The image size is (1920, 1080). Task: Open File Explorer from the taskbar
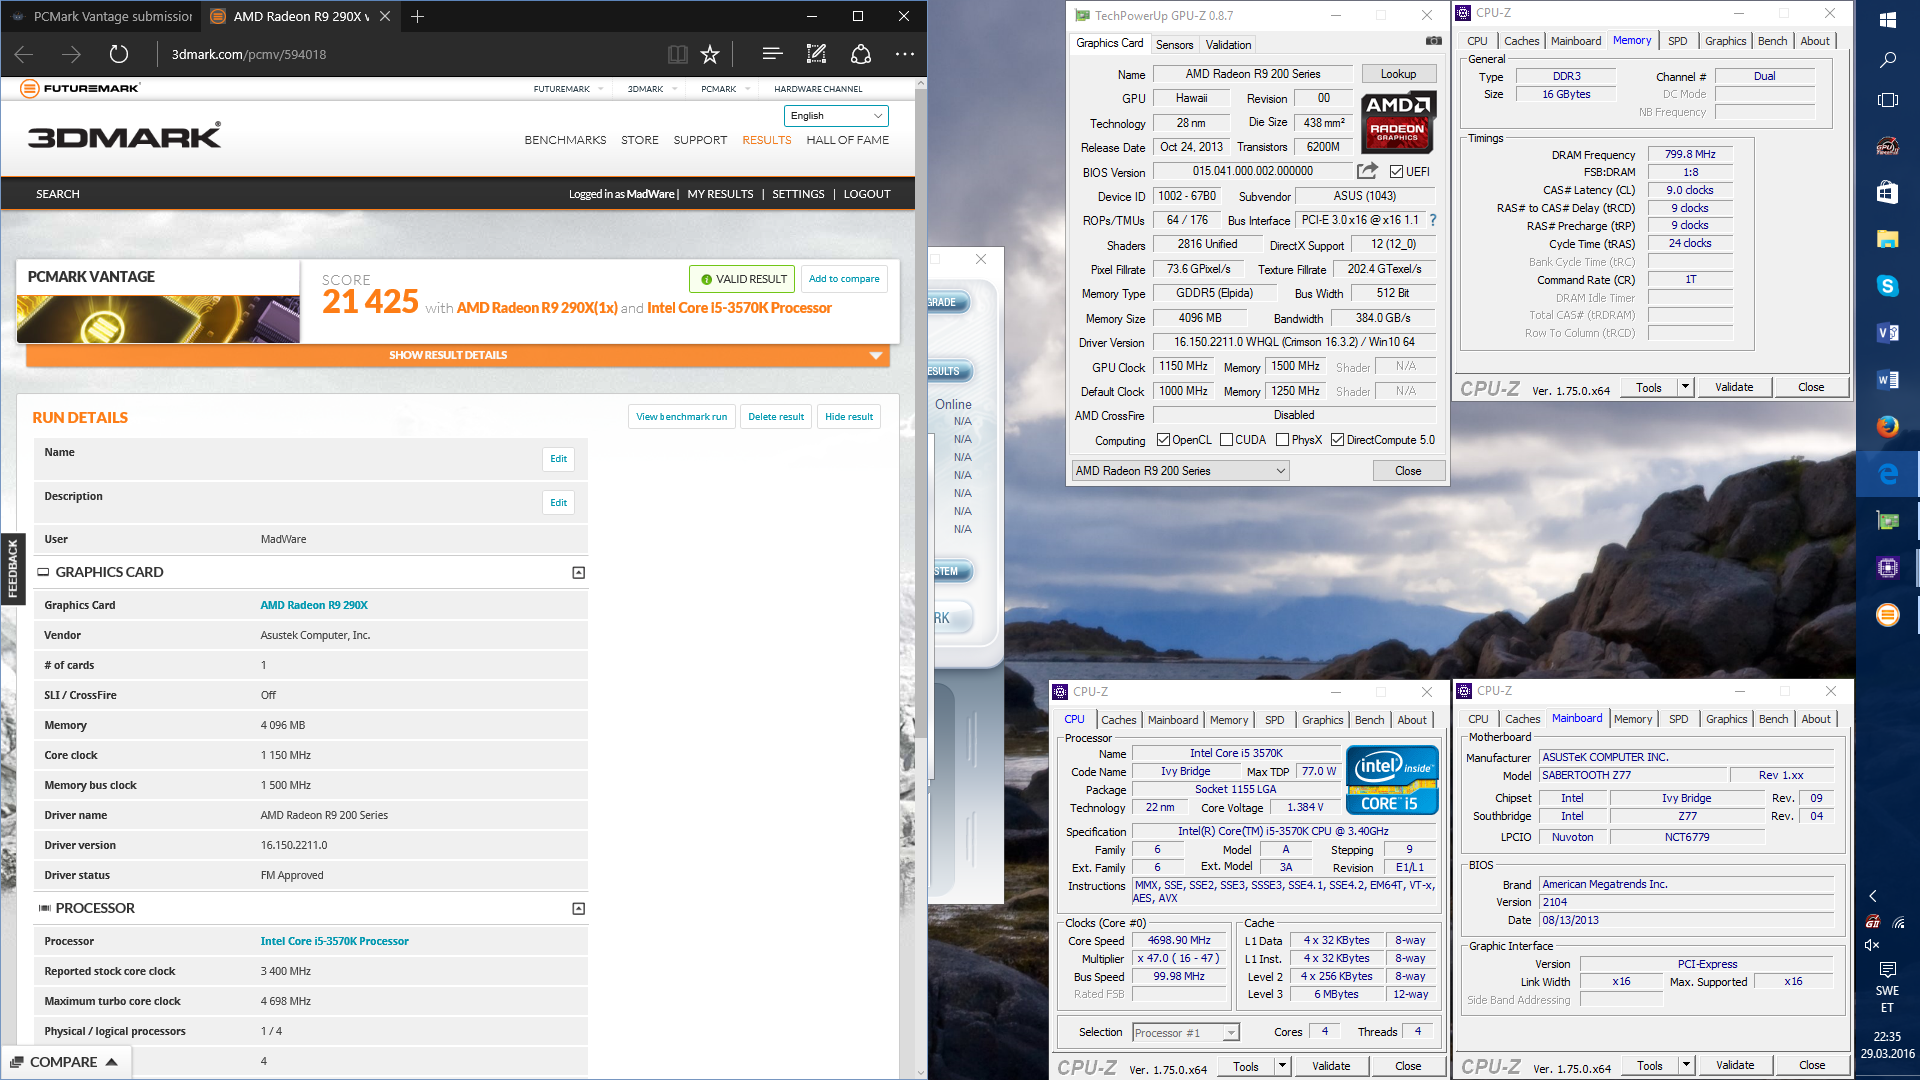(x=1888, y=239)
